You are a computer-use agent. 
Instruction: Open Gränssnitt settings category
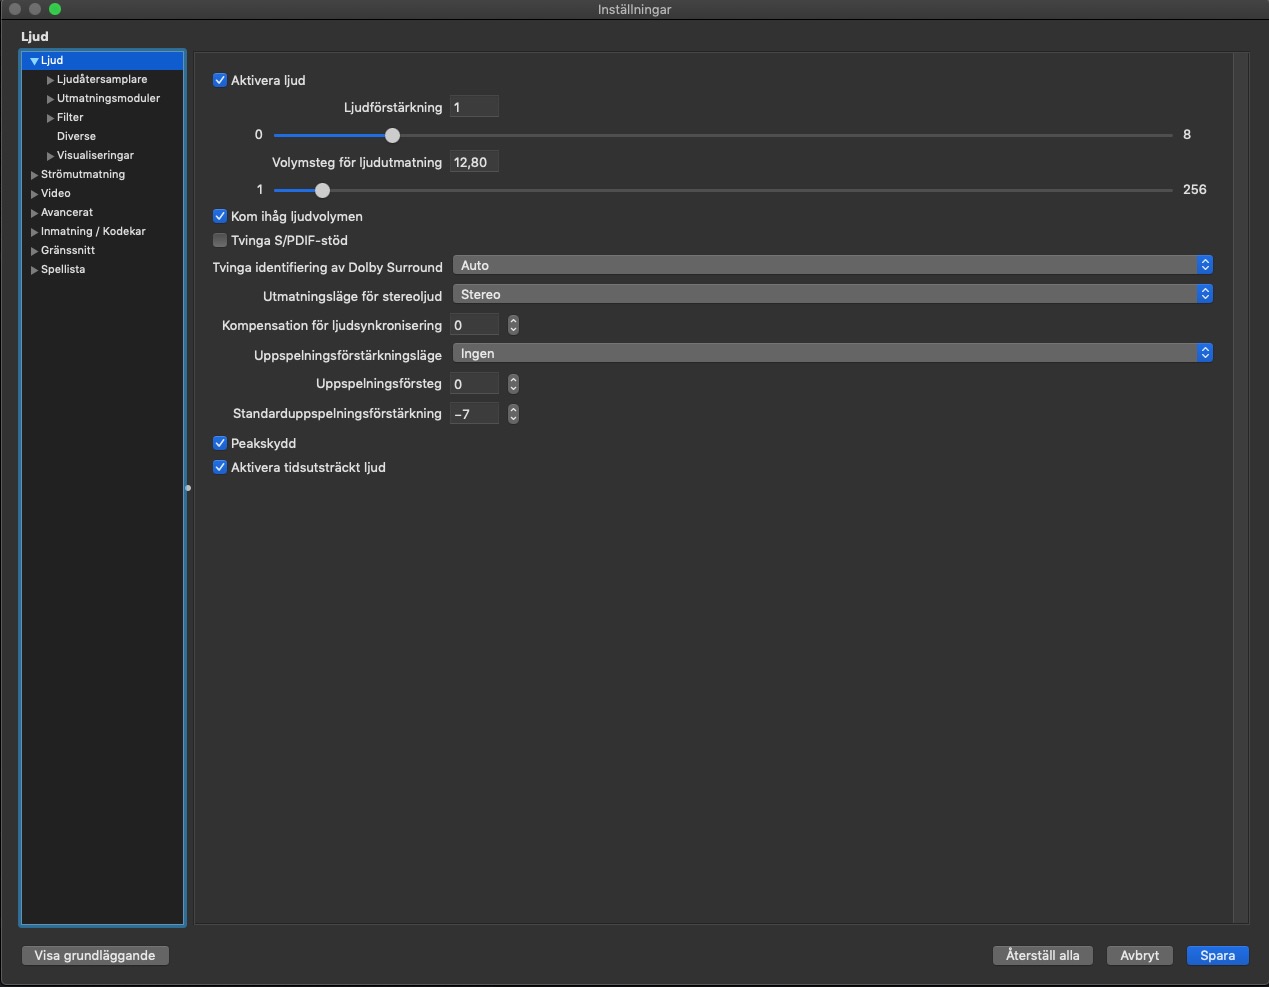click(68, 250)
